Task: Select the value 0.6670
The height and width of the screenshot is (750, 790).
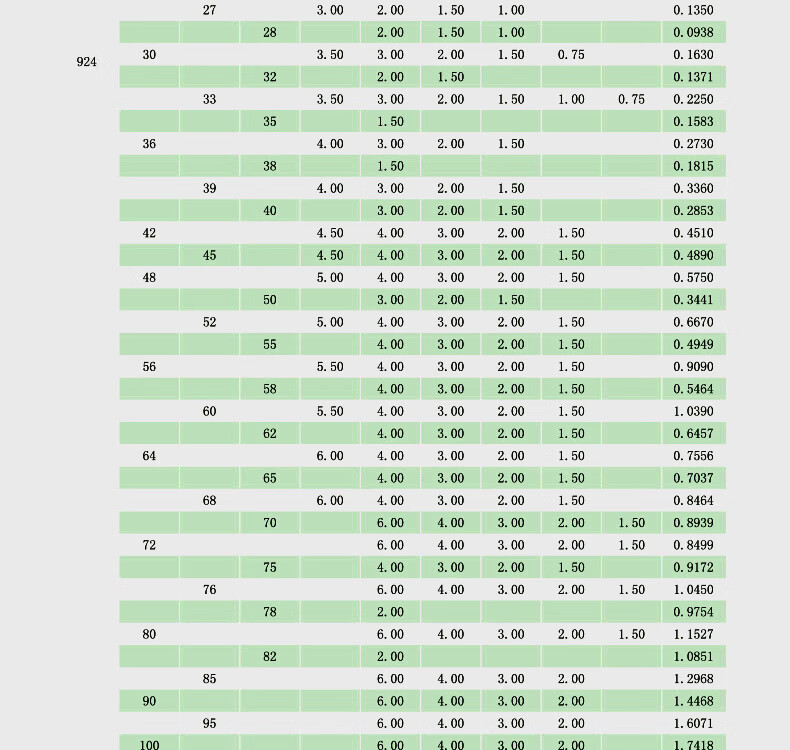Action: (x=694, y=322)
